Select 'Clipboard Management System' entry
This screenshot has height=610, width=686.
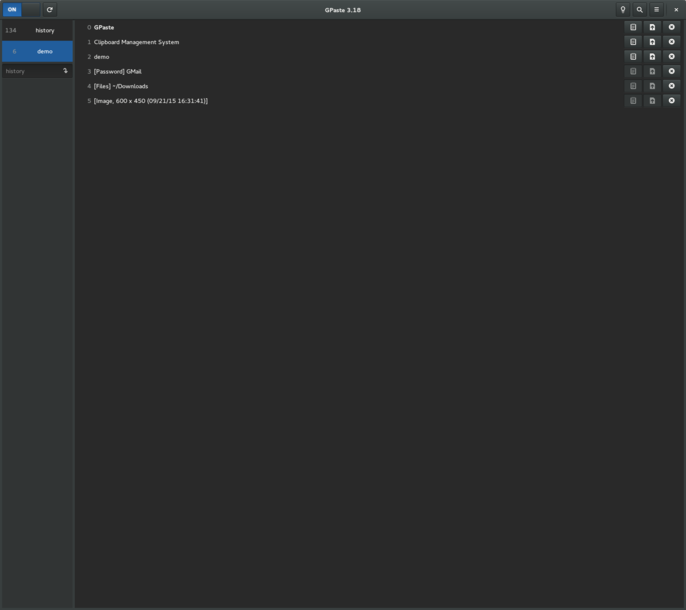pos(136,42)
